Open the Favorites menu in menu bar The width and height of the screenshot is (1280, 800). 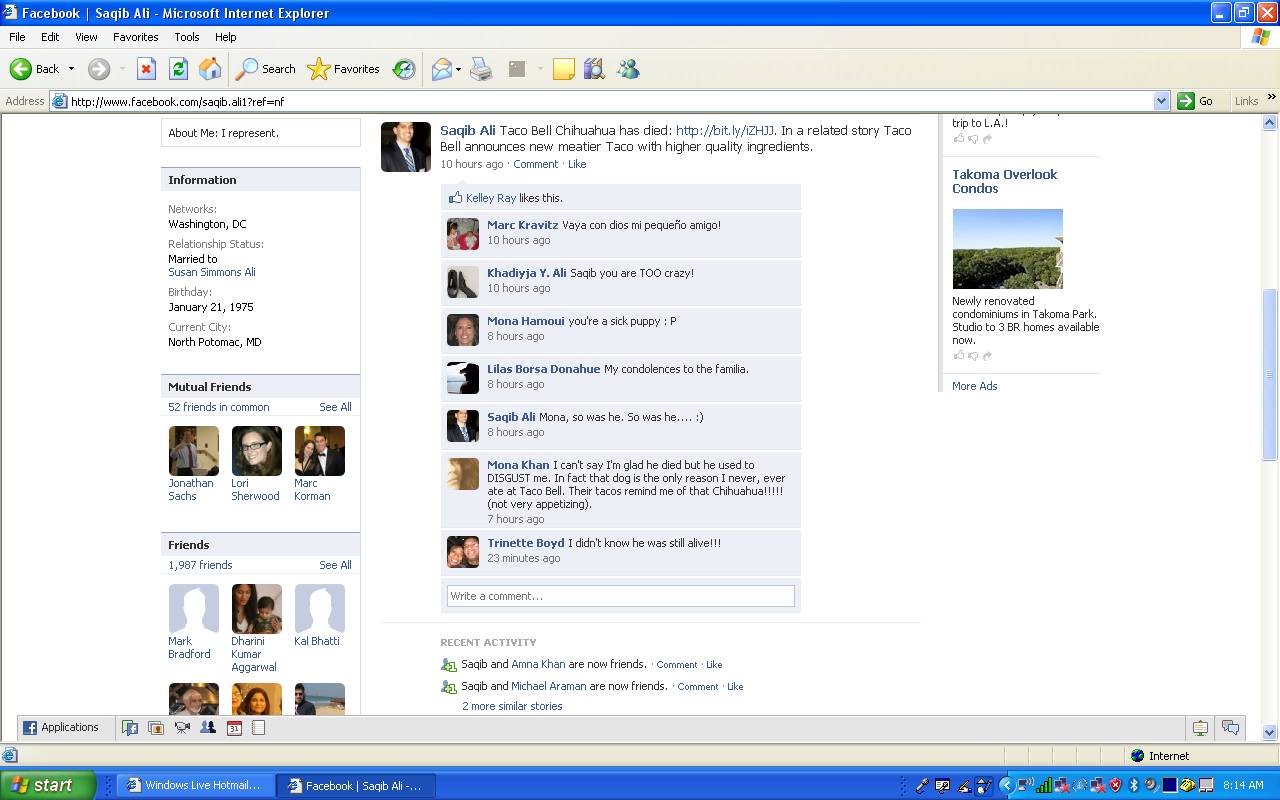(135, 37)
